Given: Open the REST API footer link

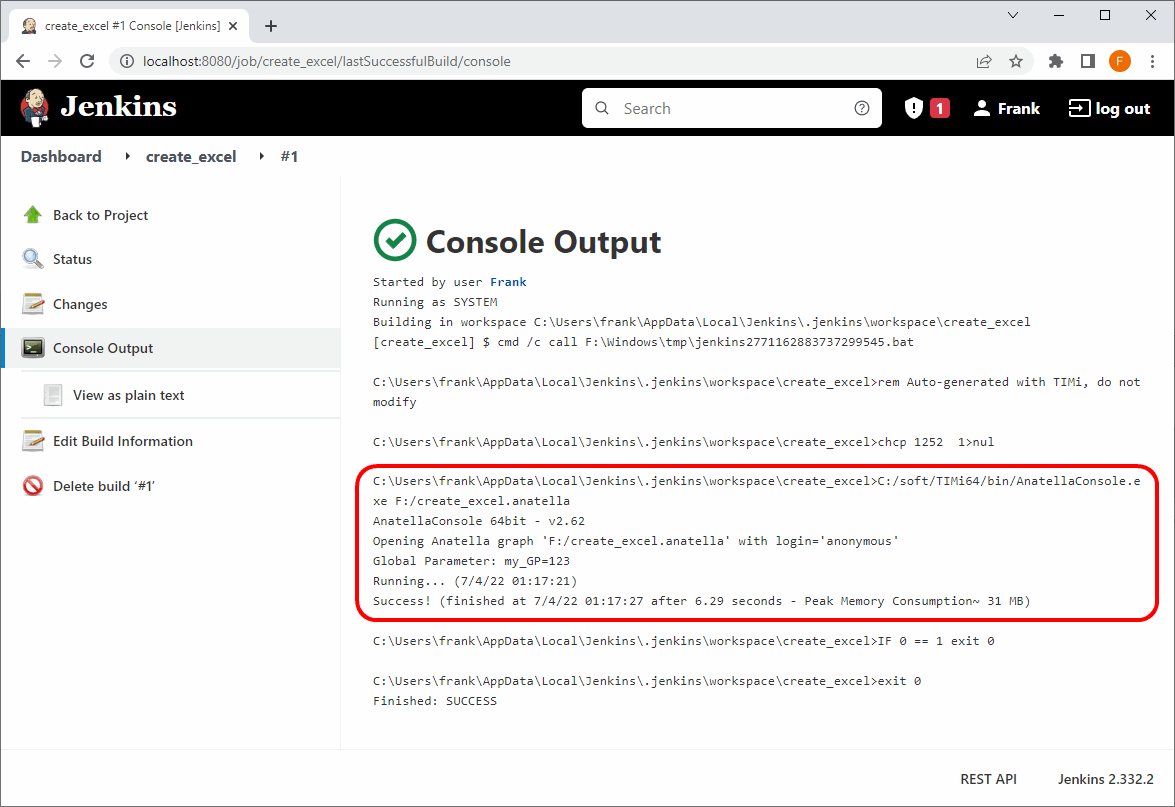Looking at the screenshot, I should 988,779.
